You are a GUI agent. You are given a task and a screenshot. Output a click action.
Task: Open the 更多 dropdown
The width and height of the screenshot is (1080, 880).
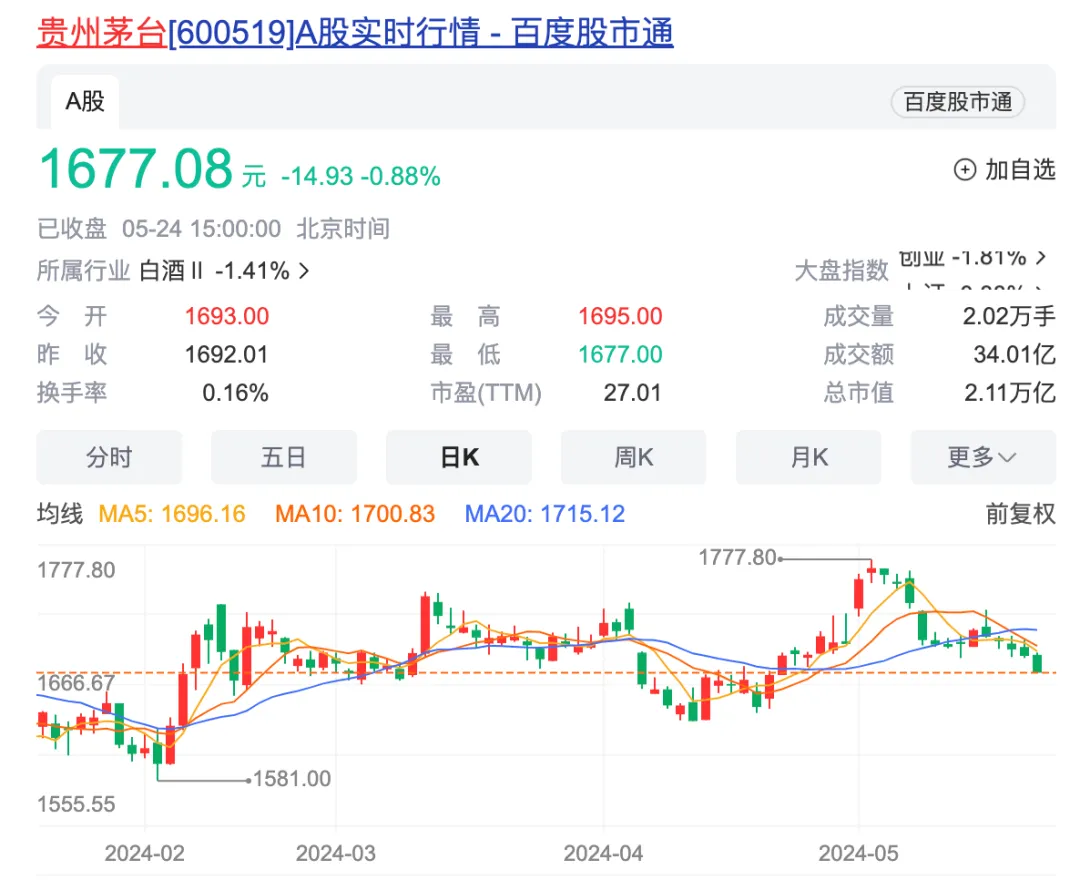tap(983, 457)
